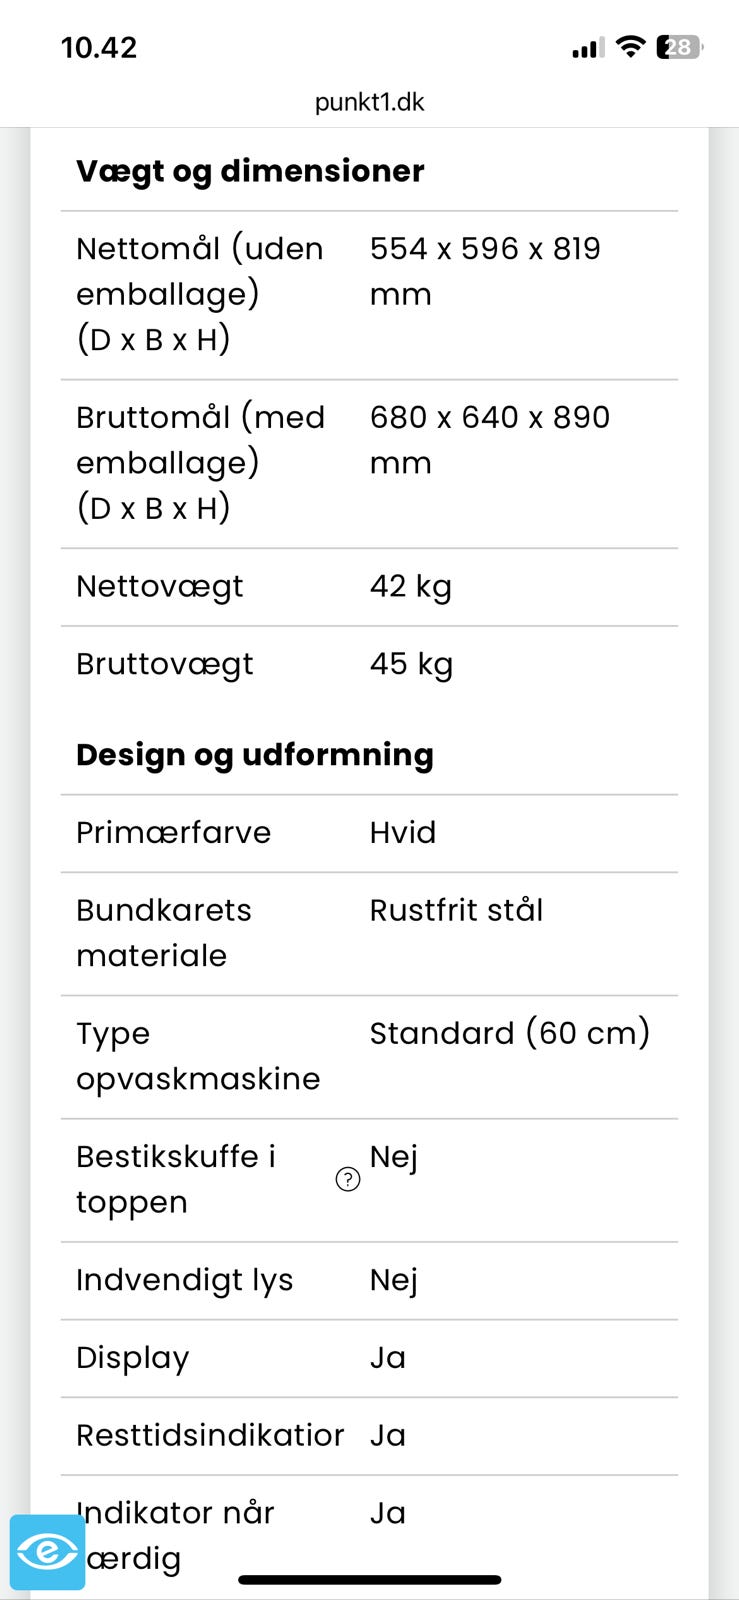The image size is (739, 1600).
Task: Tap the Vægt og dimensioner heading
Action: [250, 171]
